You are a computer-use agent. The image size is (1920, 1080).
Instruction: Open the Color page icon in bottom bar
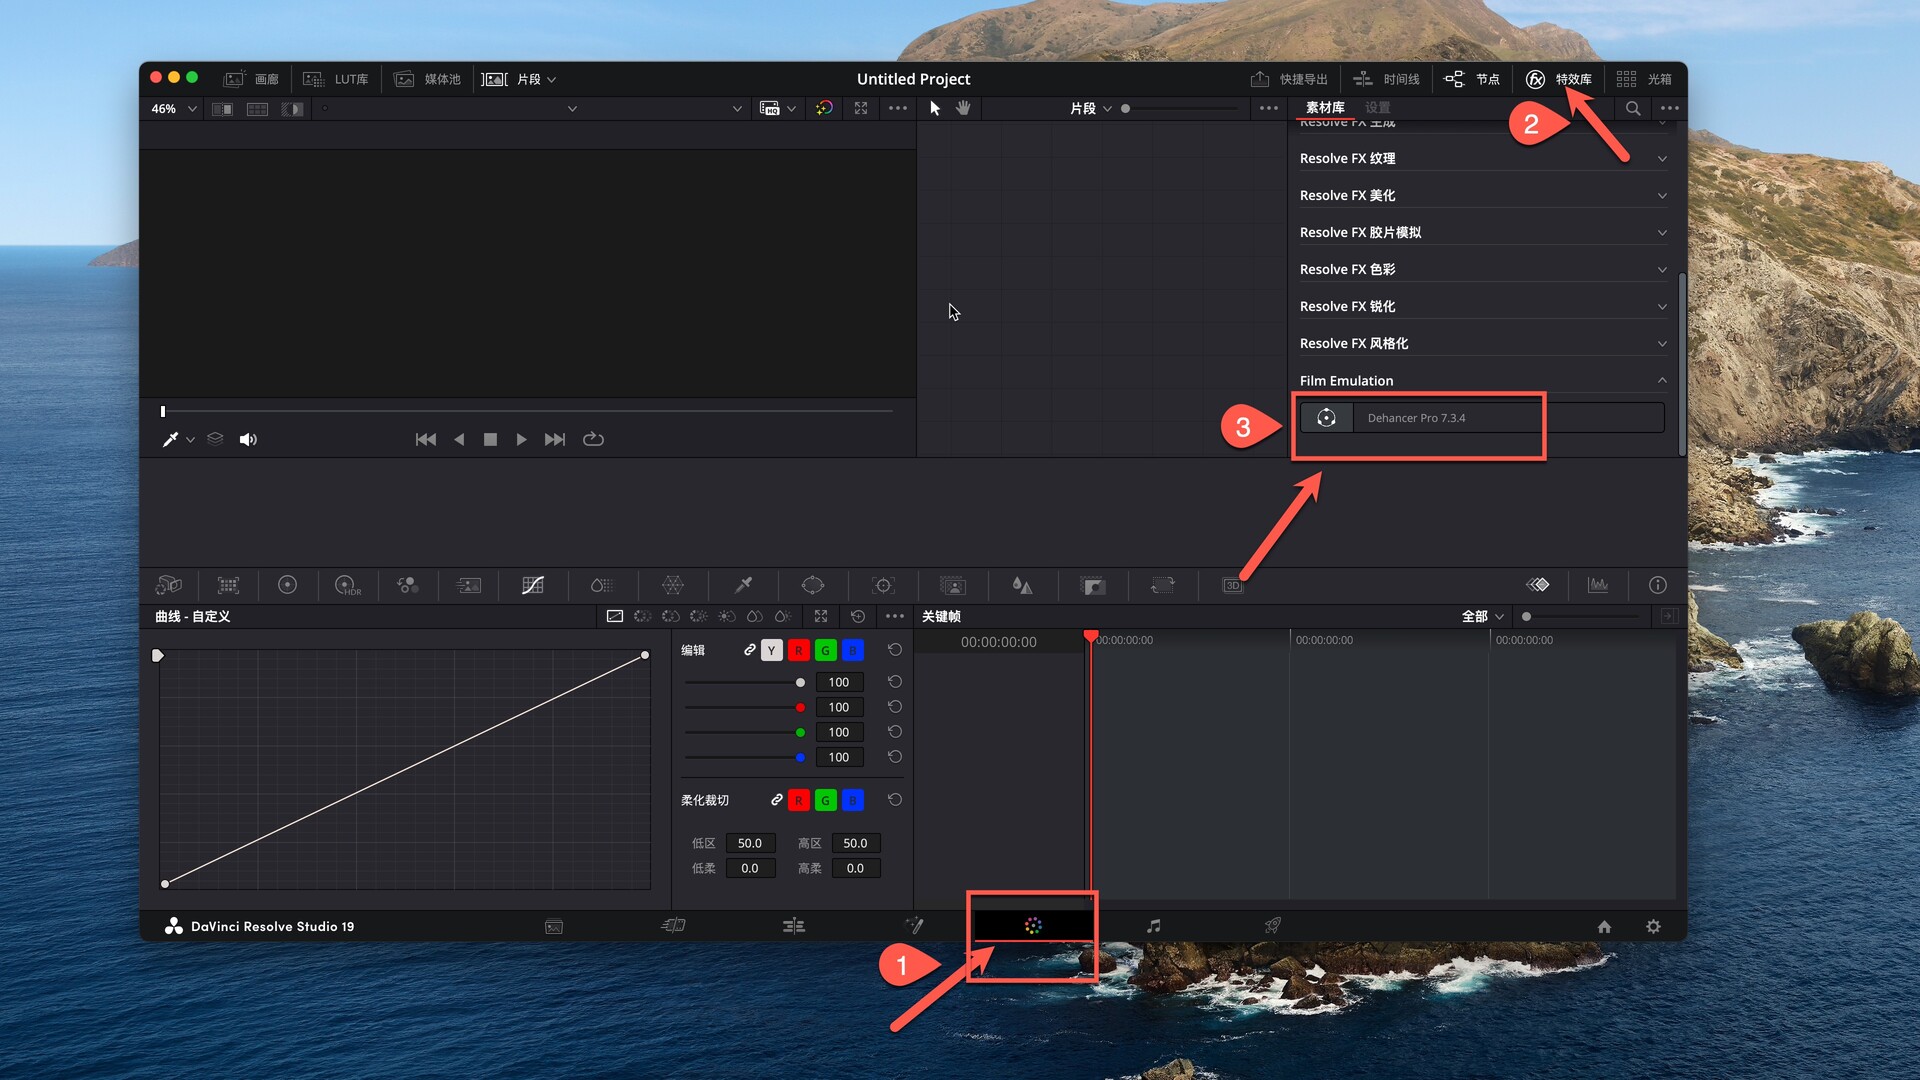coord(1033,926)
